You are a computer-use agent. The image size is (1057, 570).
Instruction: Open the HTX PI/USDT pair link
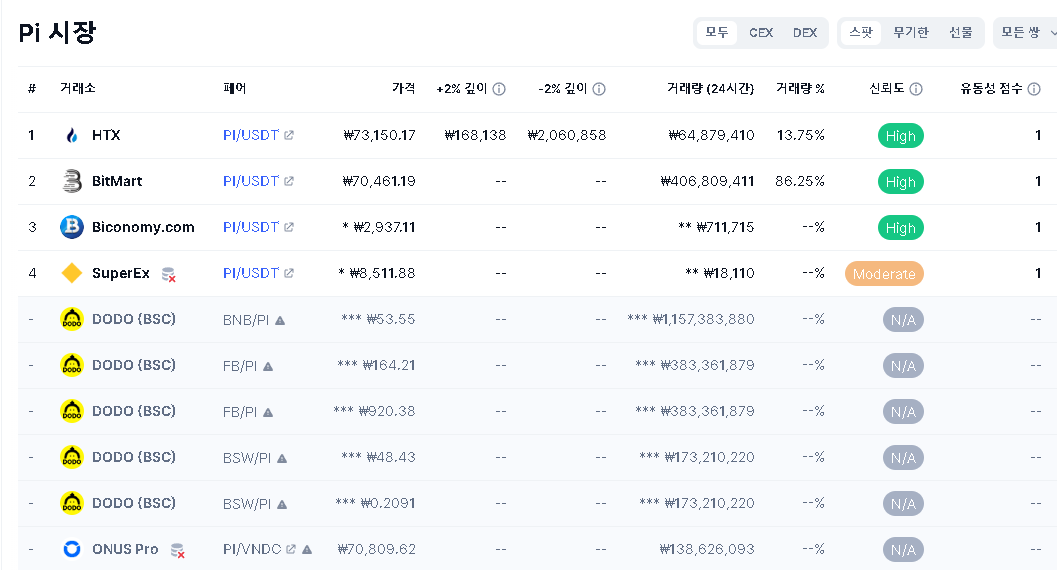pyautogui.click(x=251, y=135)
